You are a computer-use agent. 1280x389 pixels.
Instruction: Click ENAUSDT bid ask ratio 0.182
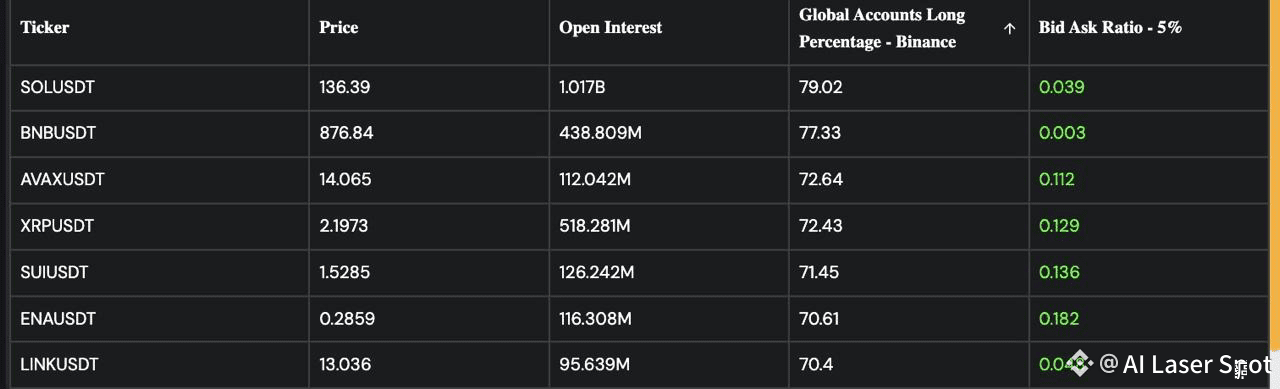[1059, 318]
